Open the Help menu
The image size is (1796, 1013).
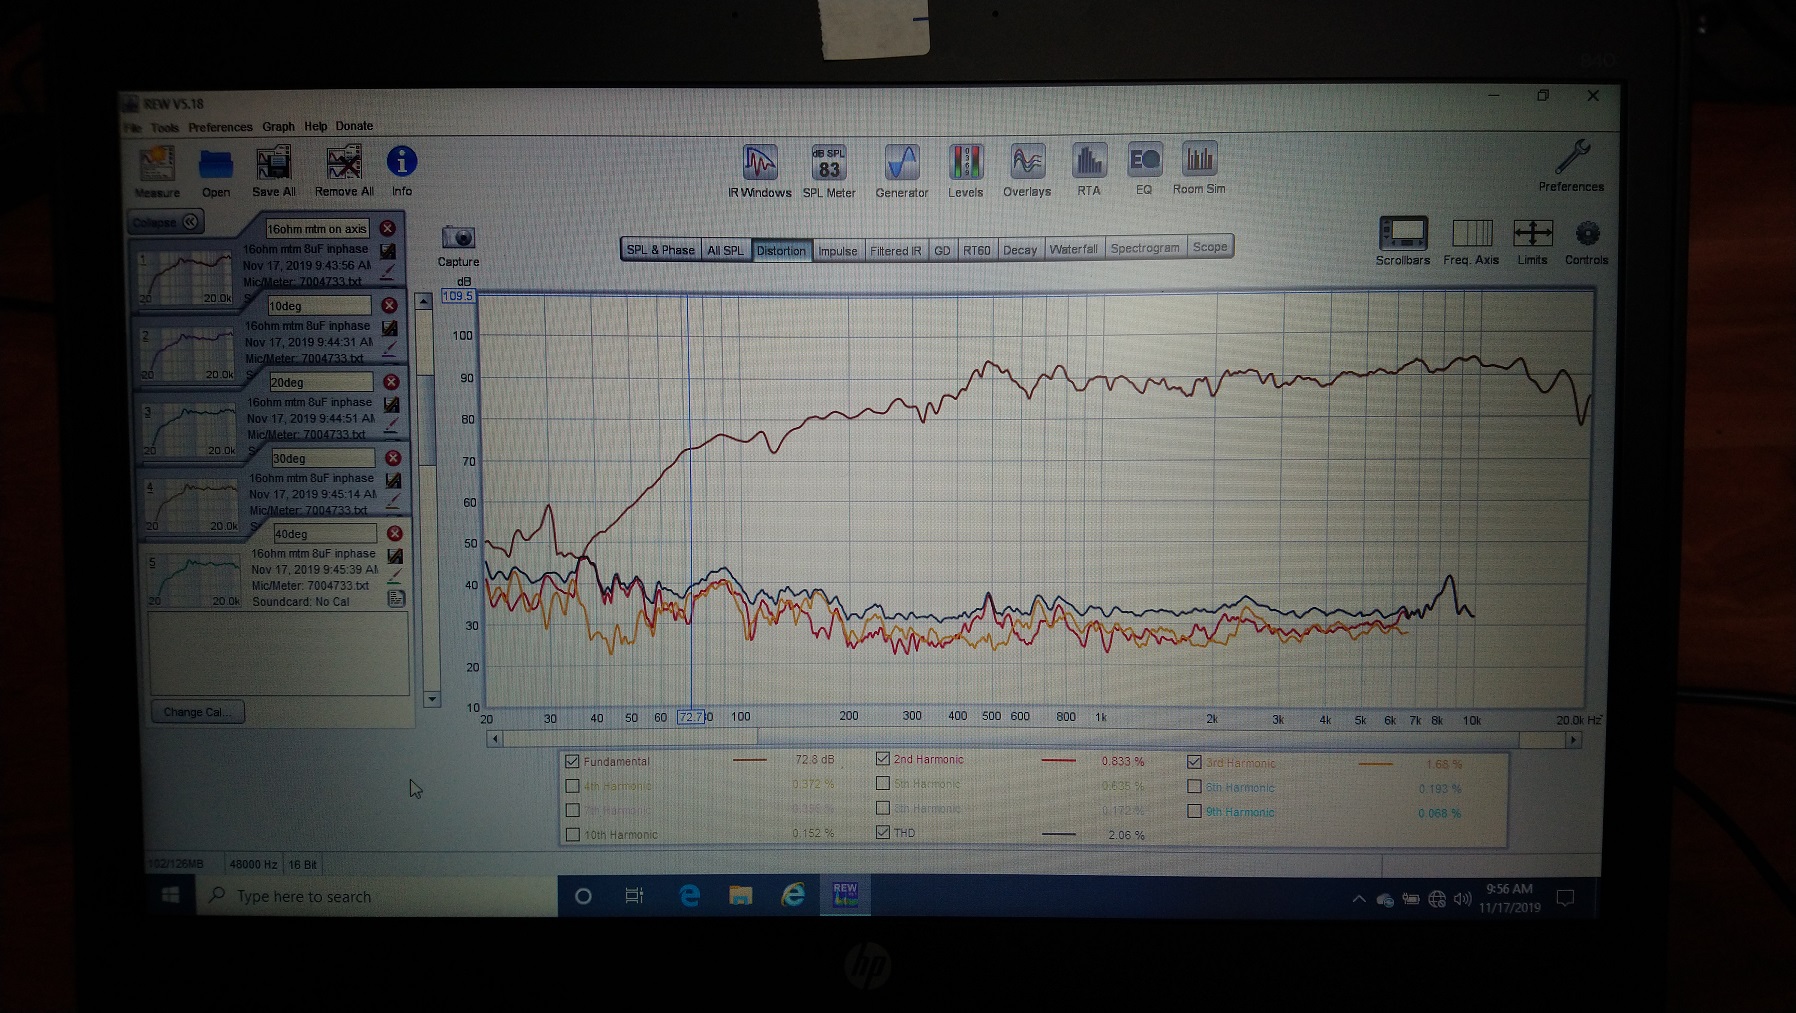tap(315, 126)
